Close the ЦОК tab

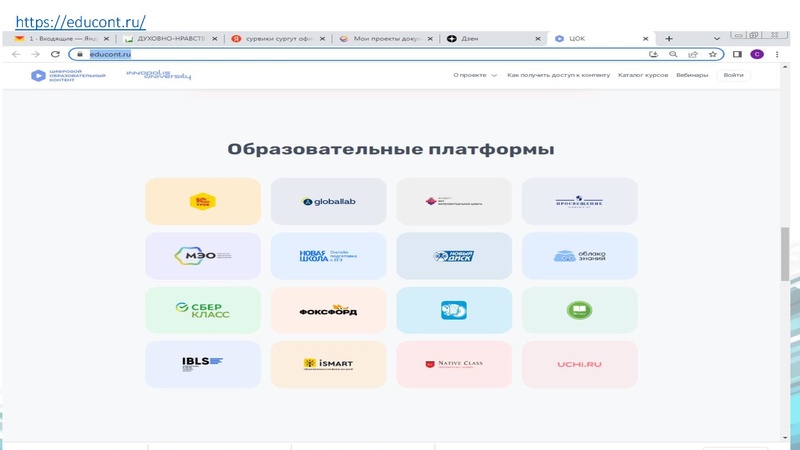pyautogui.click(x=645, y=39)
